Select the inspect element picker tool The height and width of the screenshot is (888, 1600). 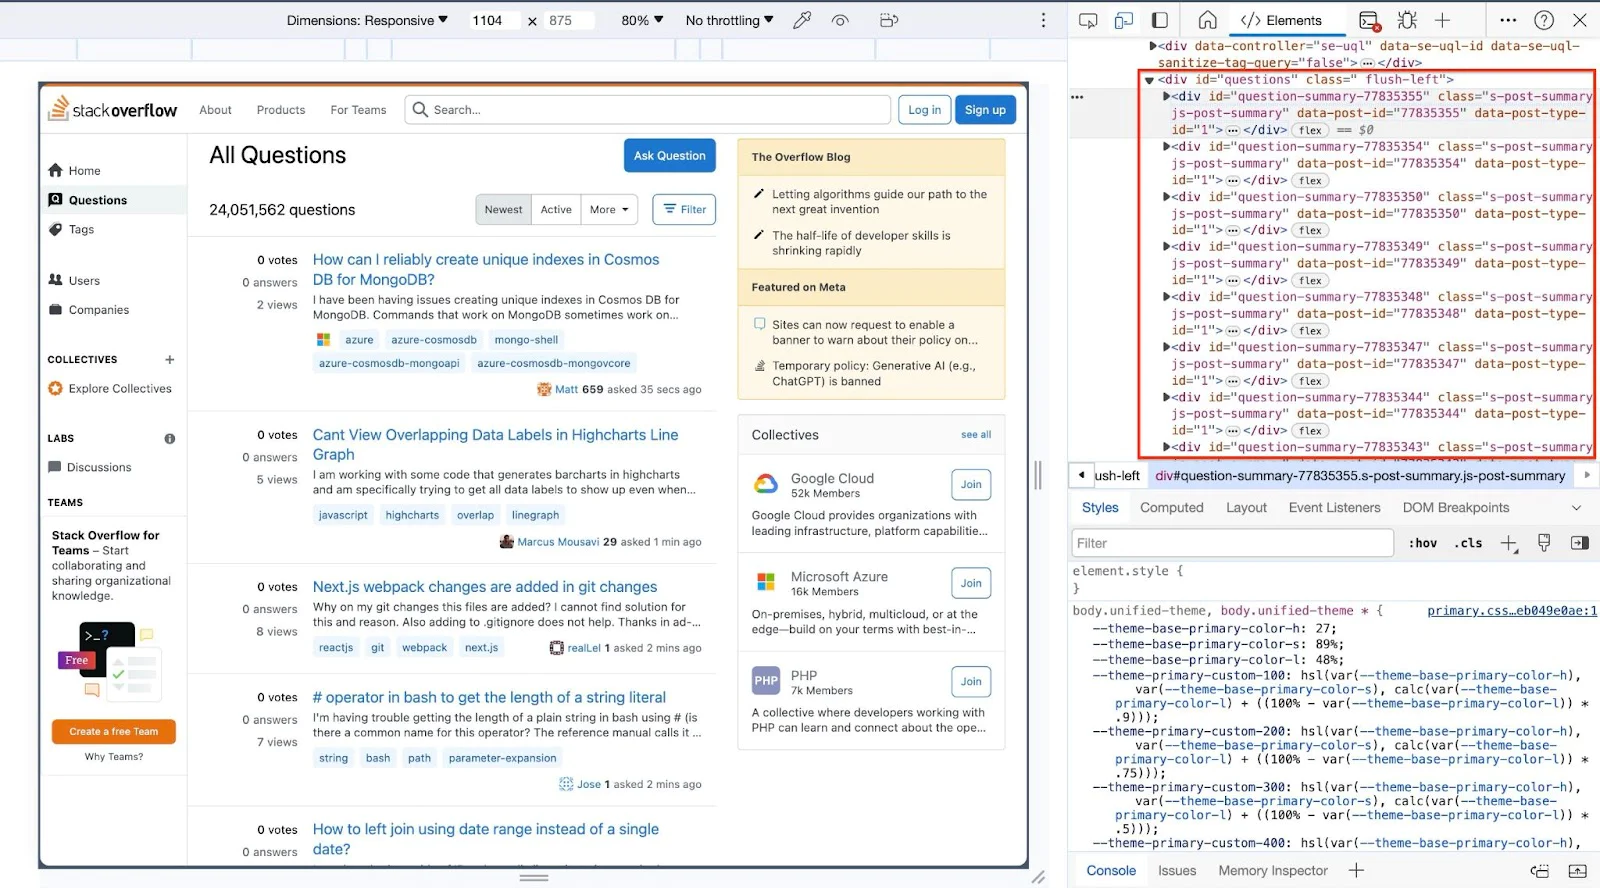click(x=1088, y=20)
